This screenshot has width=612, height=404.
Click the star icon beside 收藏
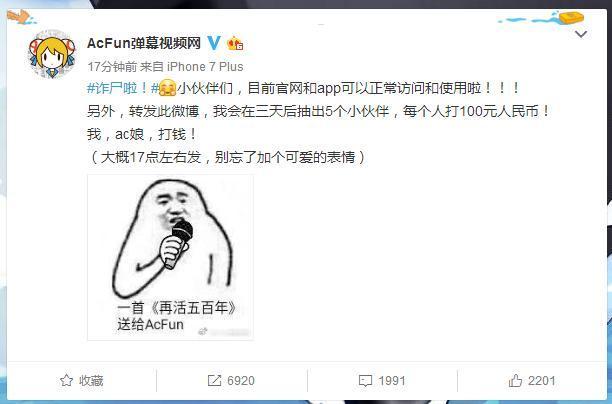[x=66, y=381]
